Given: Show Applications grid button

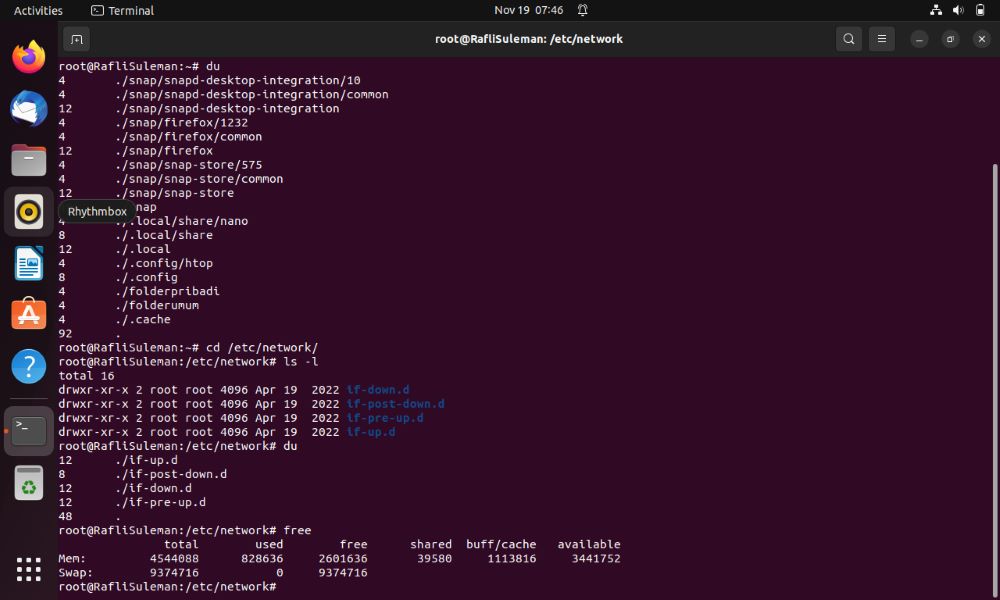Looking at the screenshot, I should (x=29, y=569).
